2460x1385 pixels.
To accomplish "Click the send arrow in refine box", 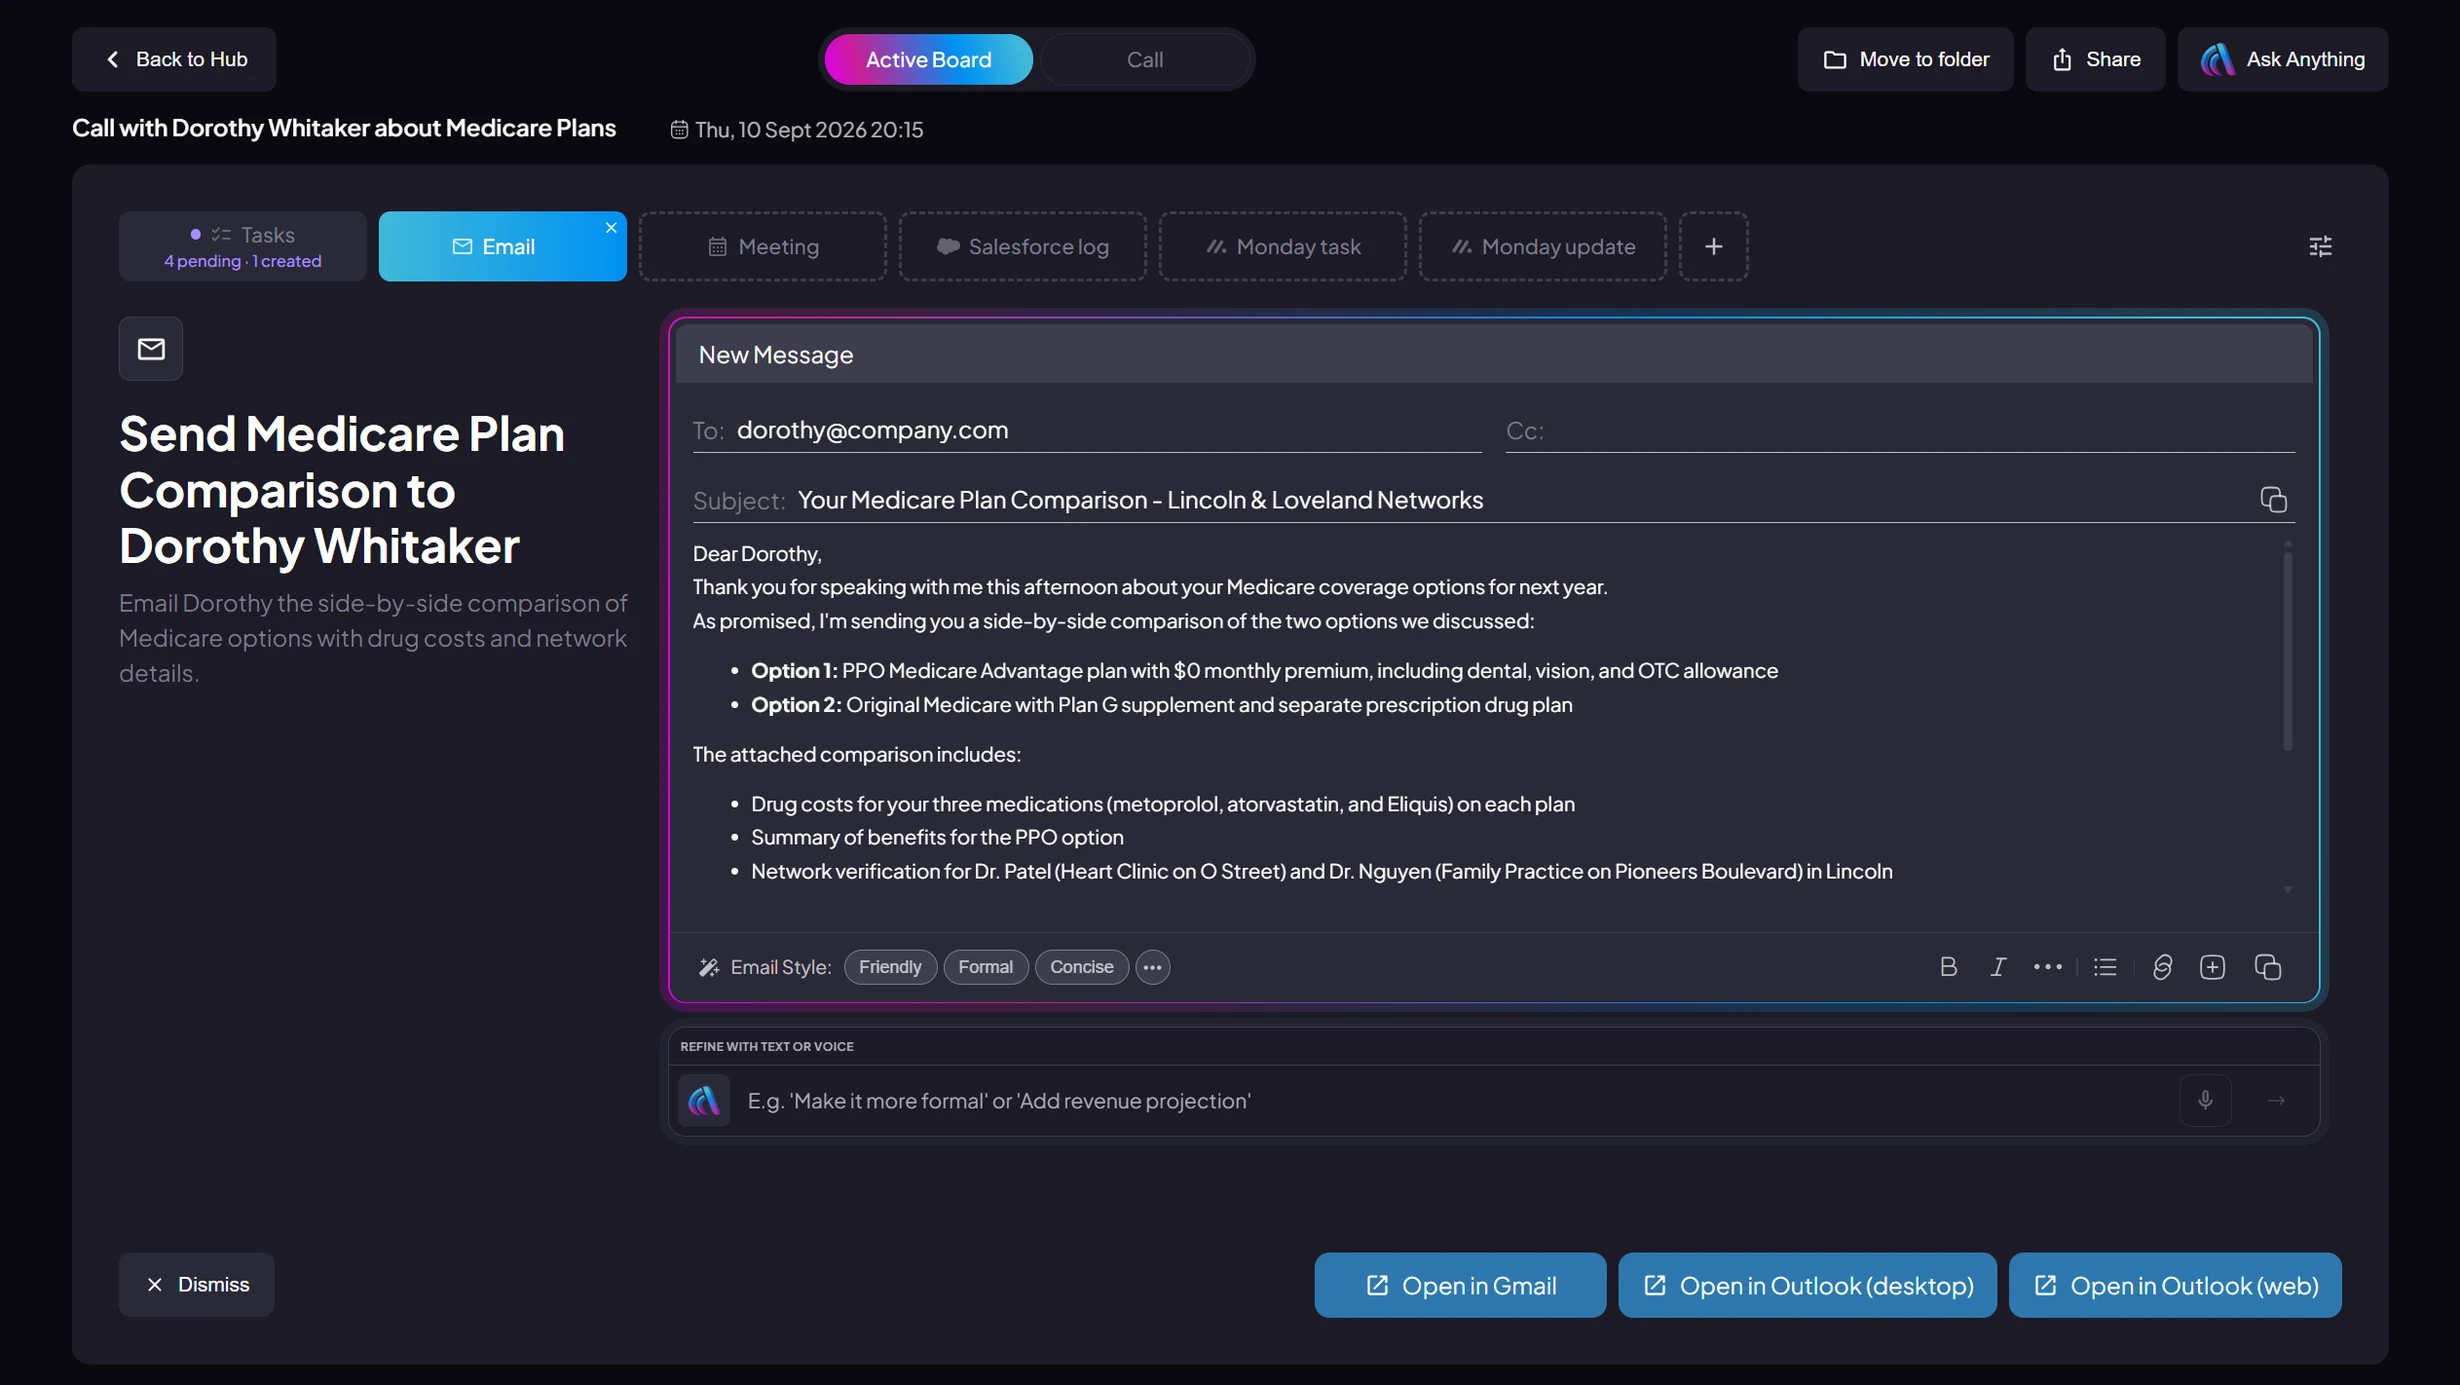I will pos(2277,1100).
